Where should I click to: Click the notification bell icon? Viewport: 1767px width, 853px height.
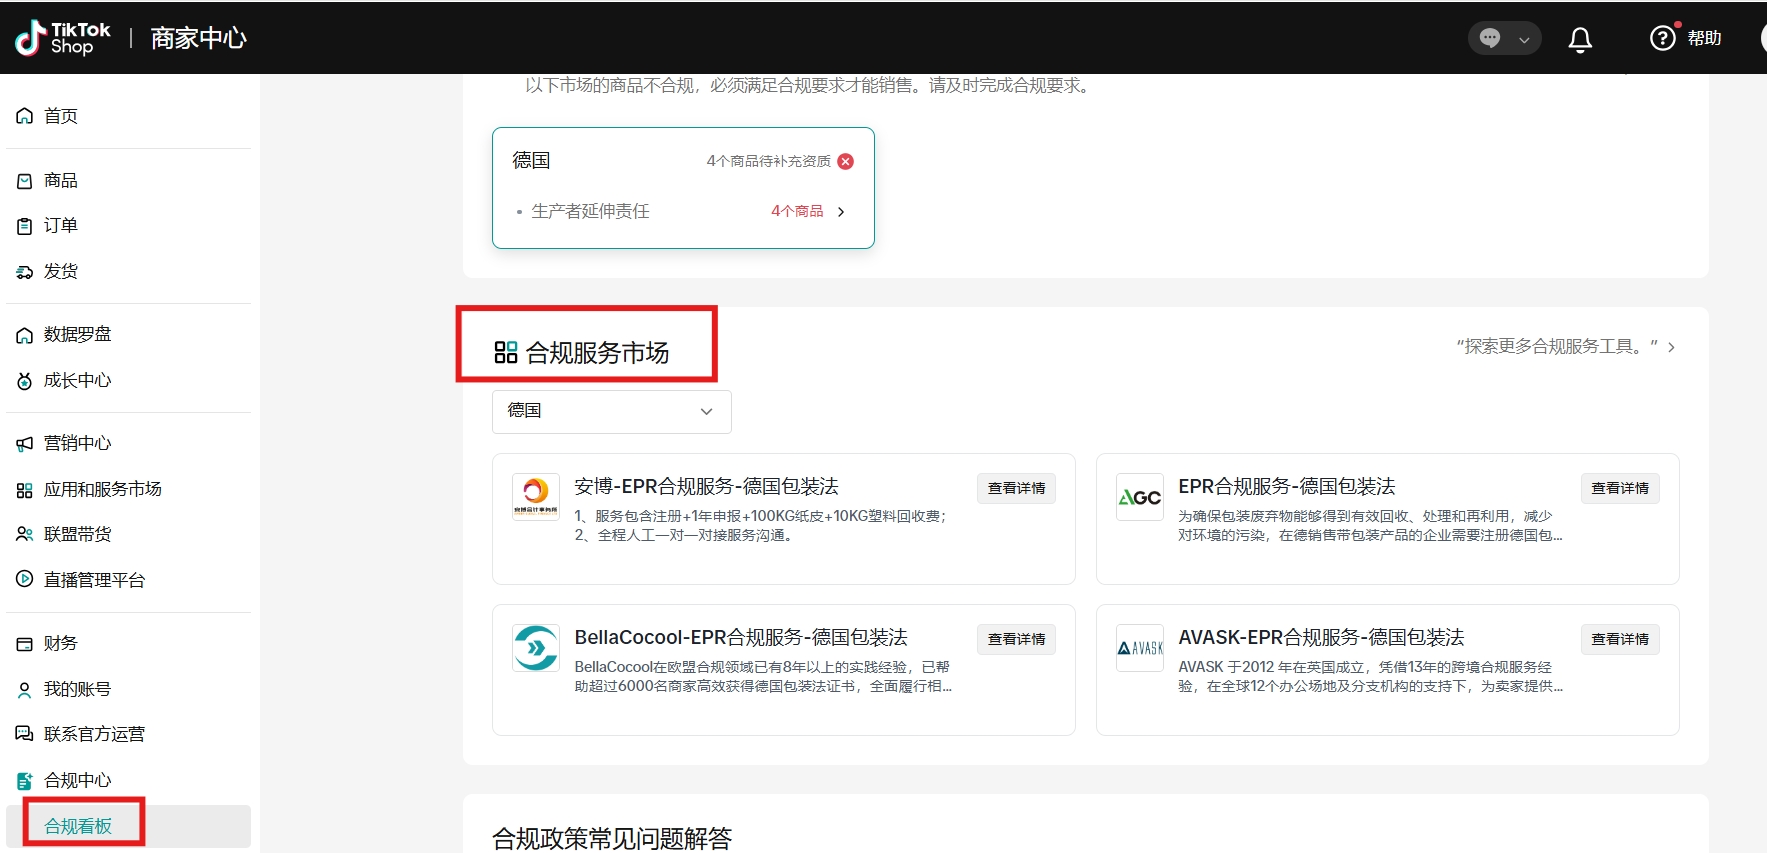(x=1580, y=39)
